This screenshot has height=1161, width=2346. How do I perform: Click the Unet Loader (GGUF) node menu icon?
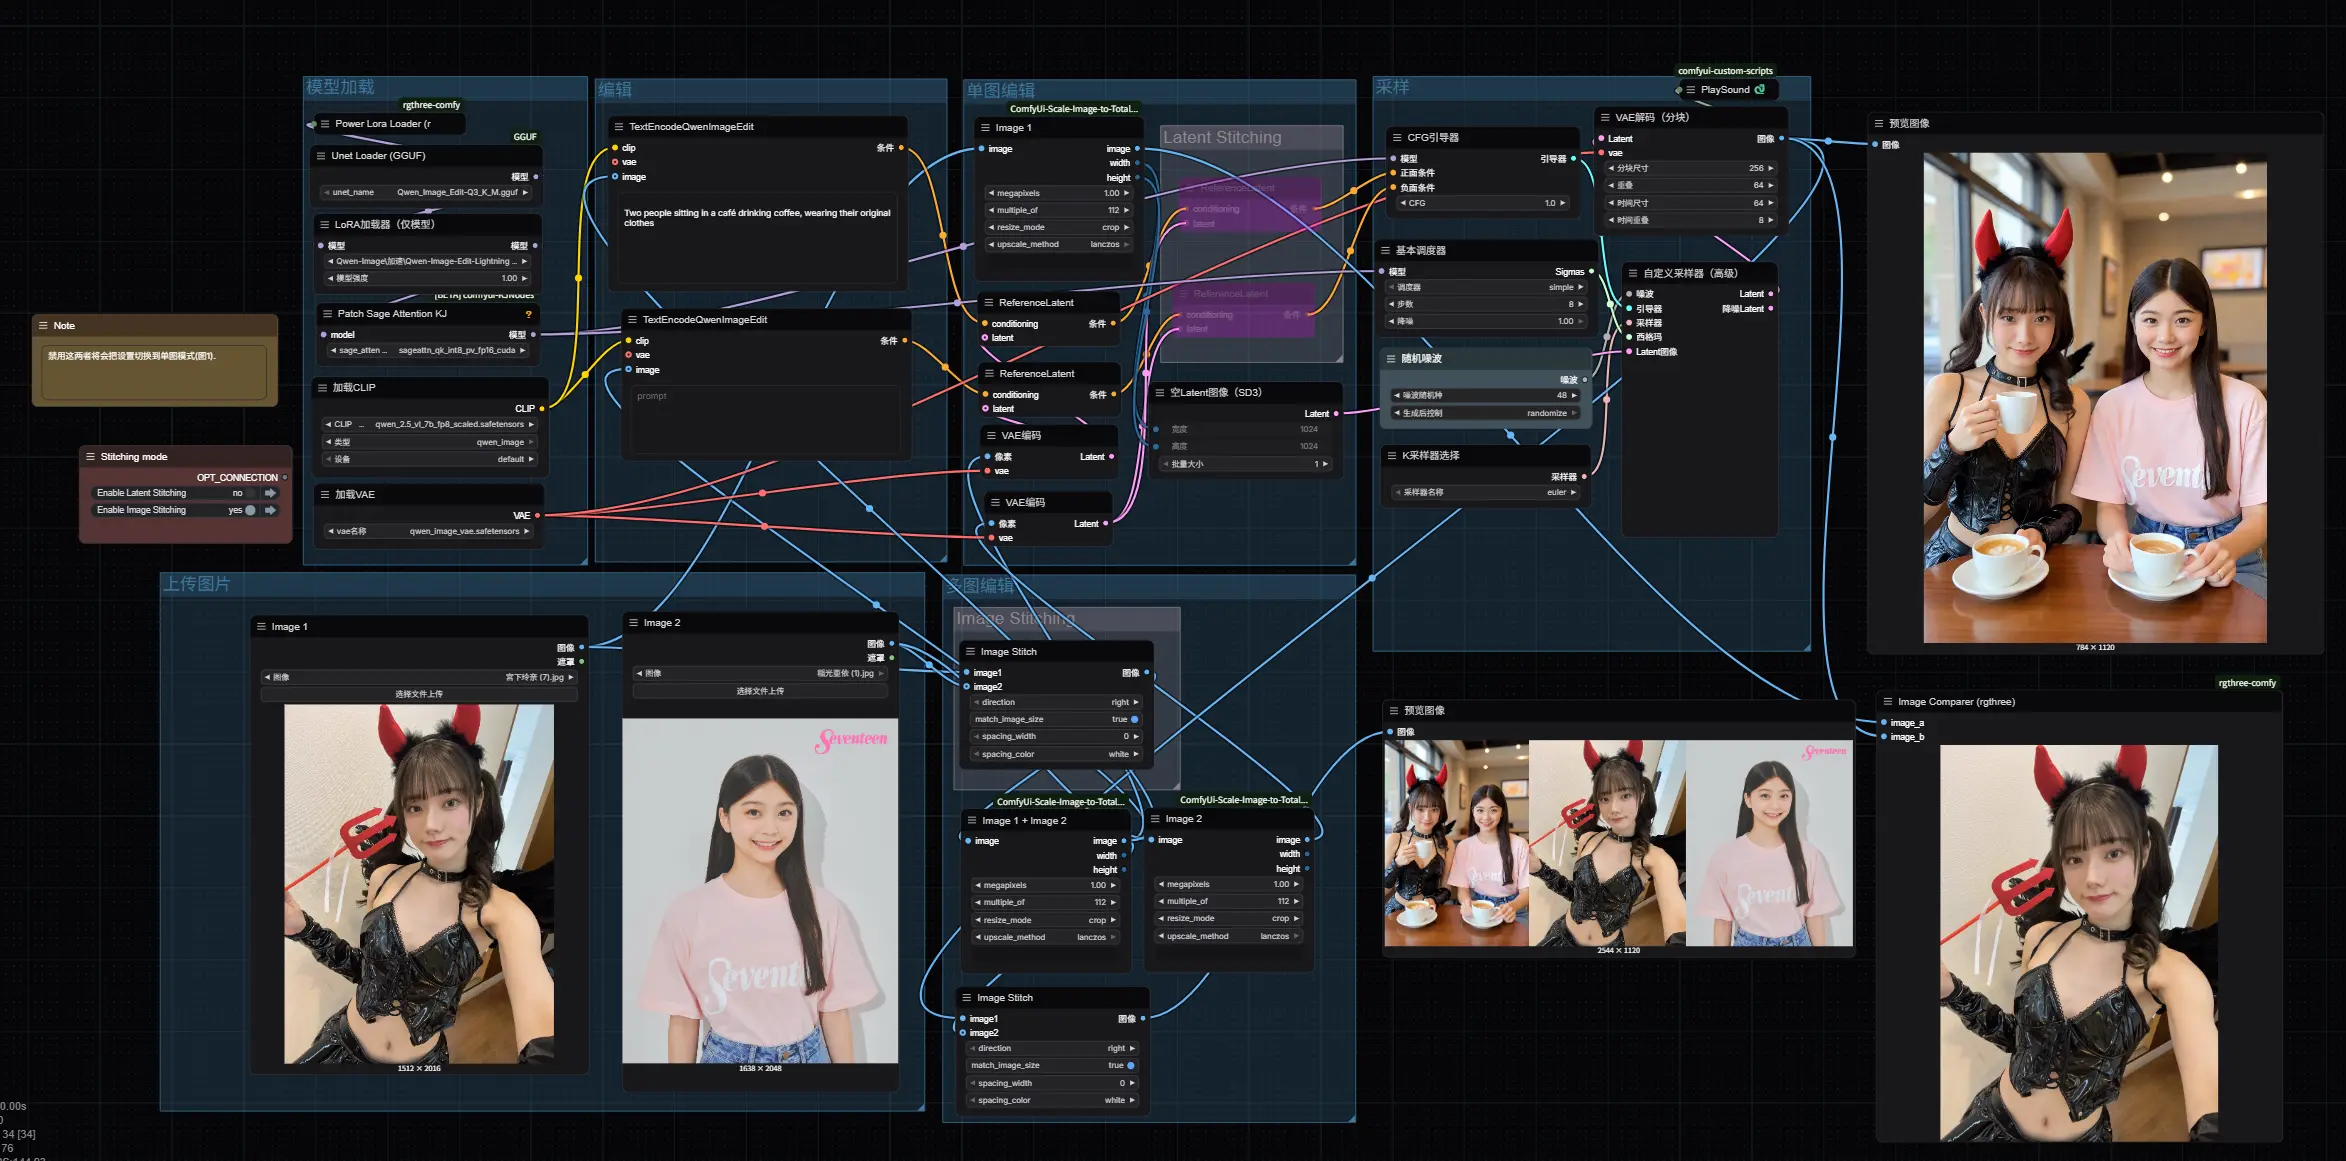(x=321, y=156)
